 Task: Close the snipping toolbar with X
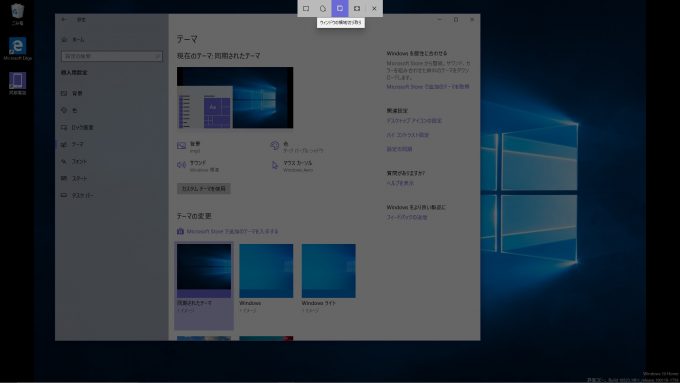tap(374, 8)
